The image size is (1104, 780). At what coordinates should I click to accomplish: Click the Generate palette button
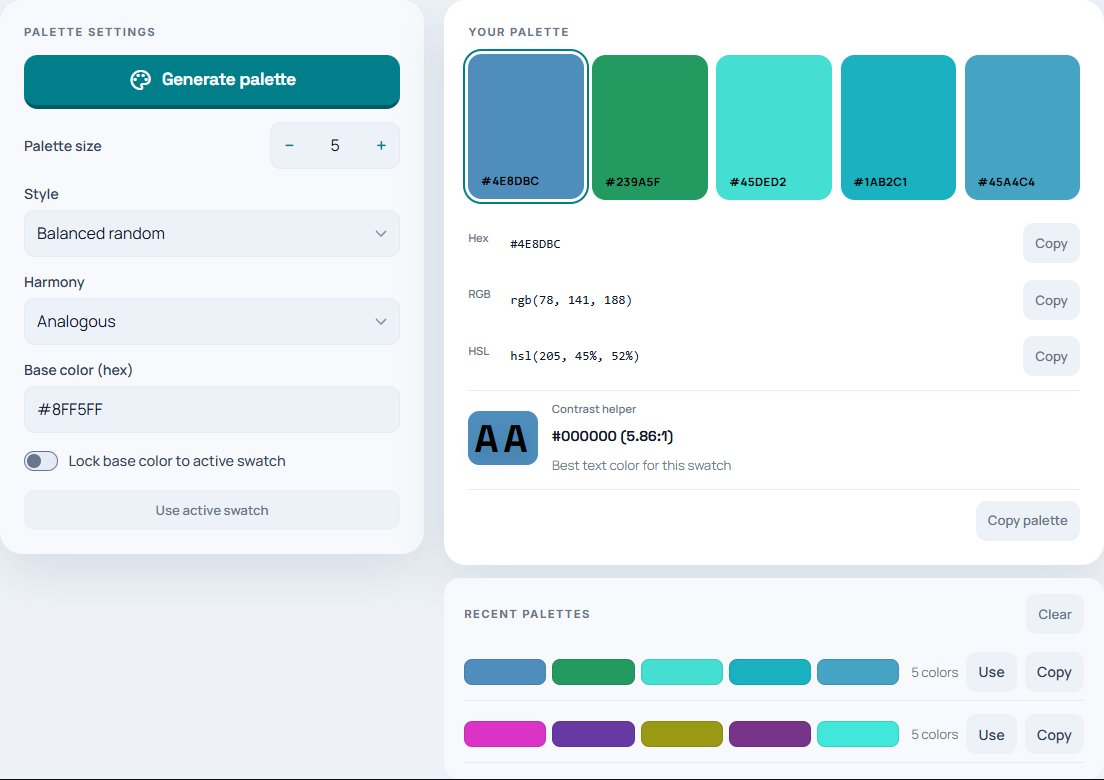(212, 81)
